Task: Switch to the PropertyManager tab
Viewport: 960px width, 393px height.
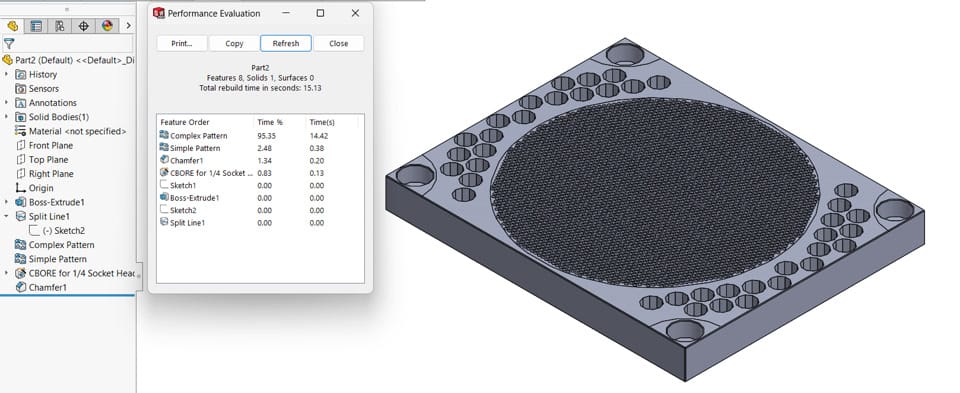Action: pos(36,26)
